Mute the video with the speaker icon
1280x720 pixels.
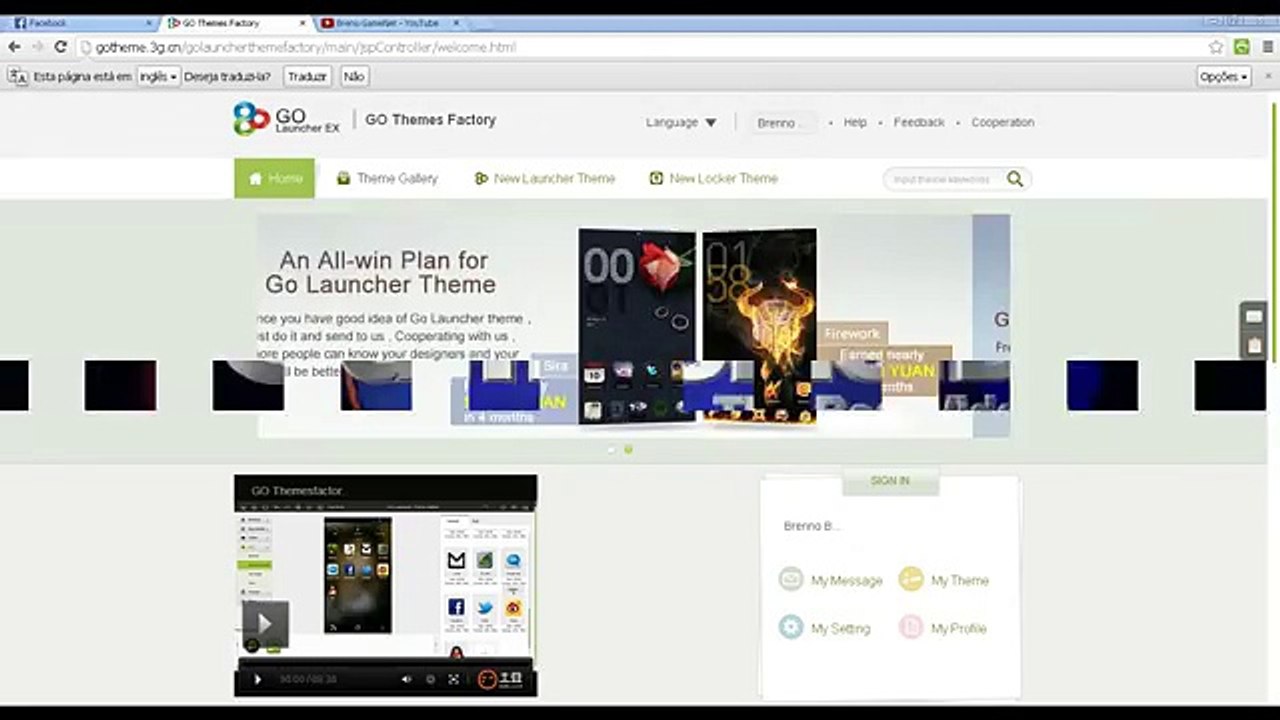406,680
